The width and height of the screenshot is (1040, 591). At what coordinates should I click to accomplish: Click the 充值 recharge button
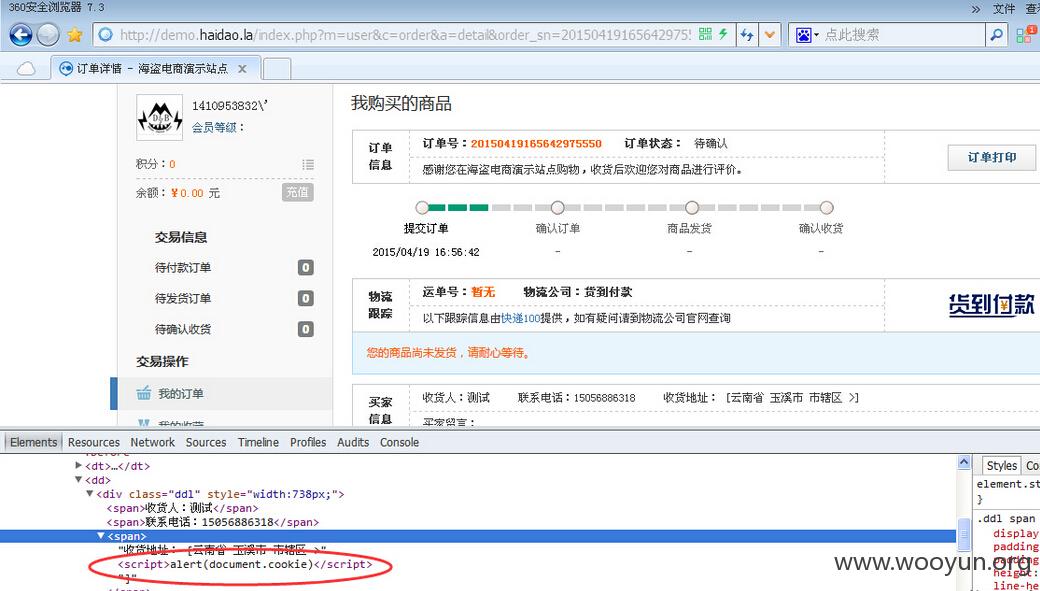(297, 192)
